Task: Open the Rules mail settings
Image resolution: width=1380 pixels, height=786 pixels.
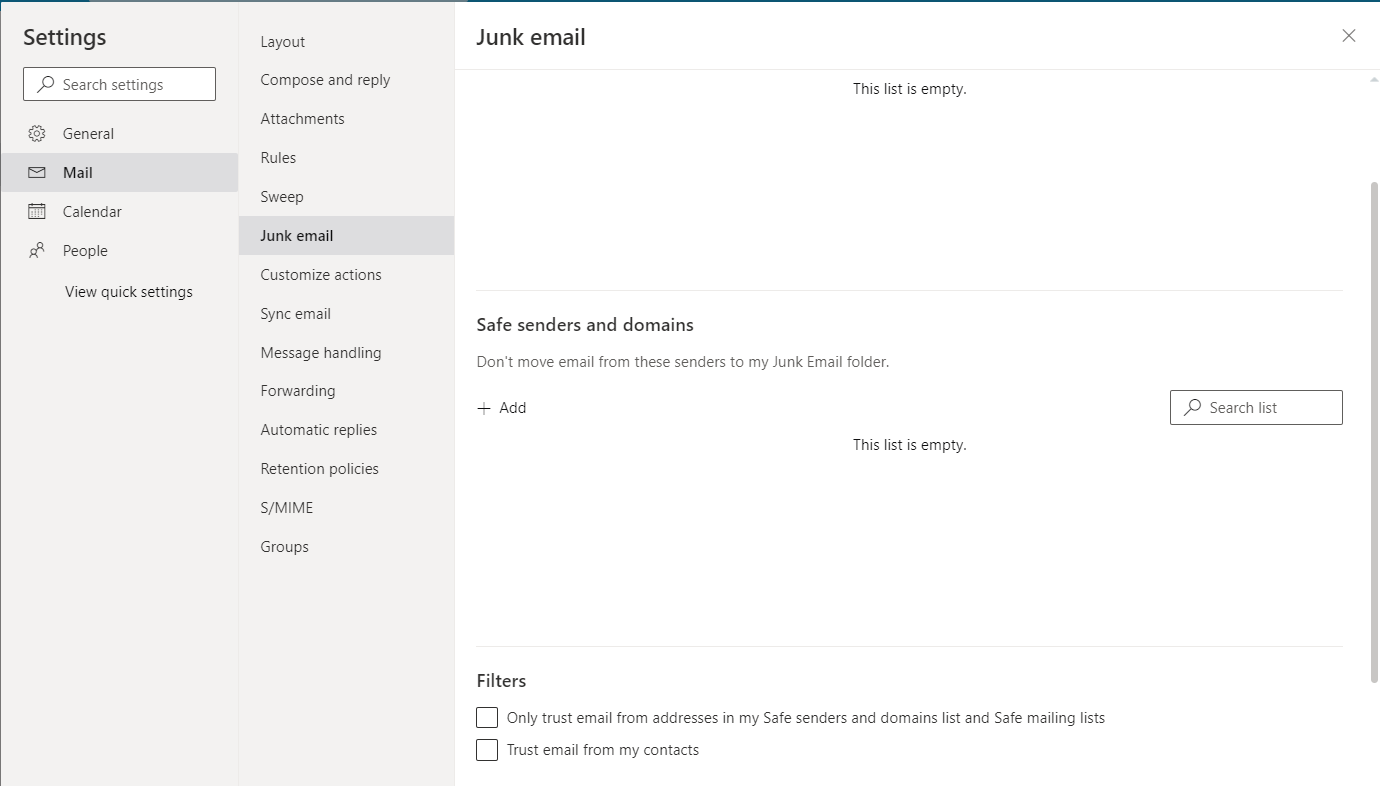Action: [x=278, y=158]
